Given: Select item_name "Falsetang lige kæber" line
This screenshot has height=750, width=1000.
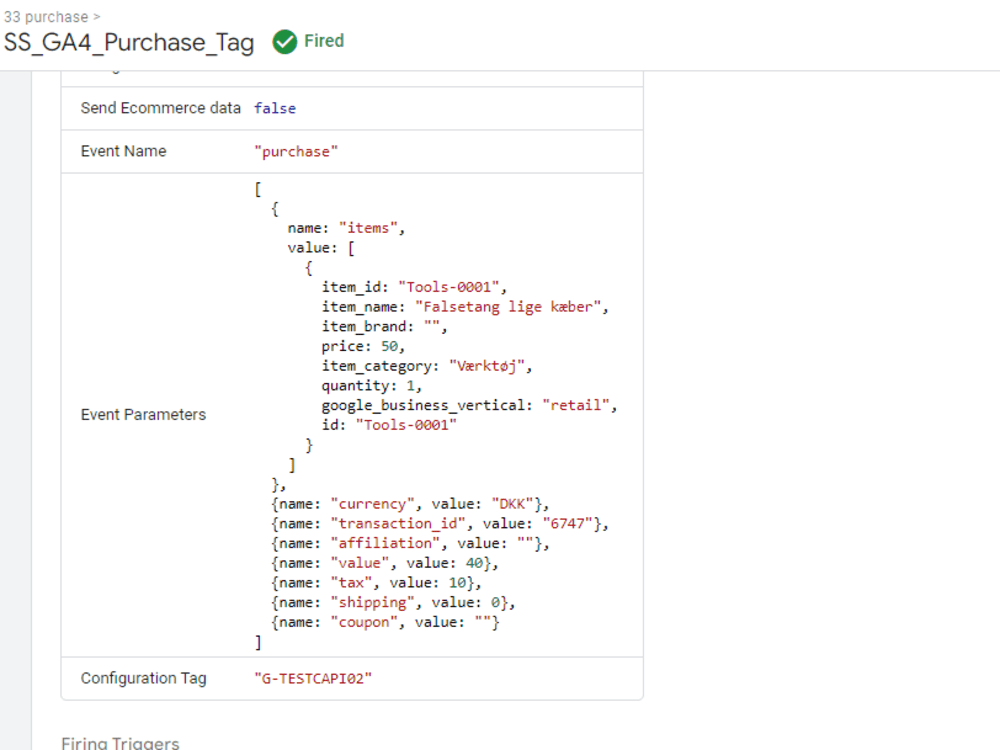Looking at the screenshot, I should coord(465,307).
